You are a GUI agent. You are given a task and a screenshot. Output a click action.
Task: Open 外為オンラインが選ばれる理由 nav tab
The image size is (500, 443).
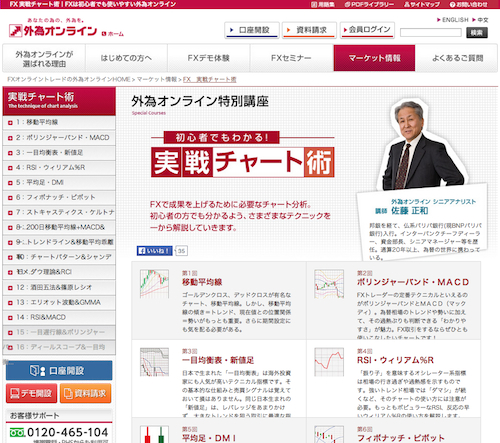[x=44, y=58]
